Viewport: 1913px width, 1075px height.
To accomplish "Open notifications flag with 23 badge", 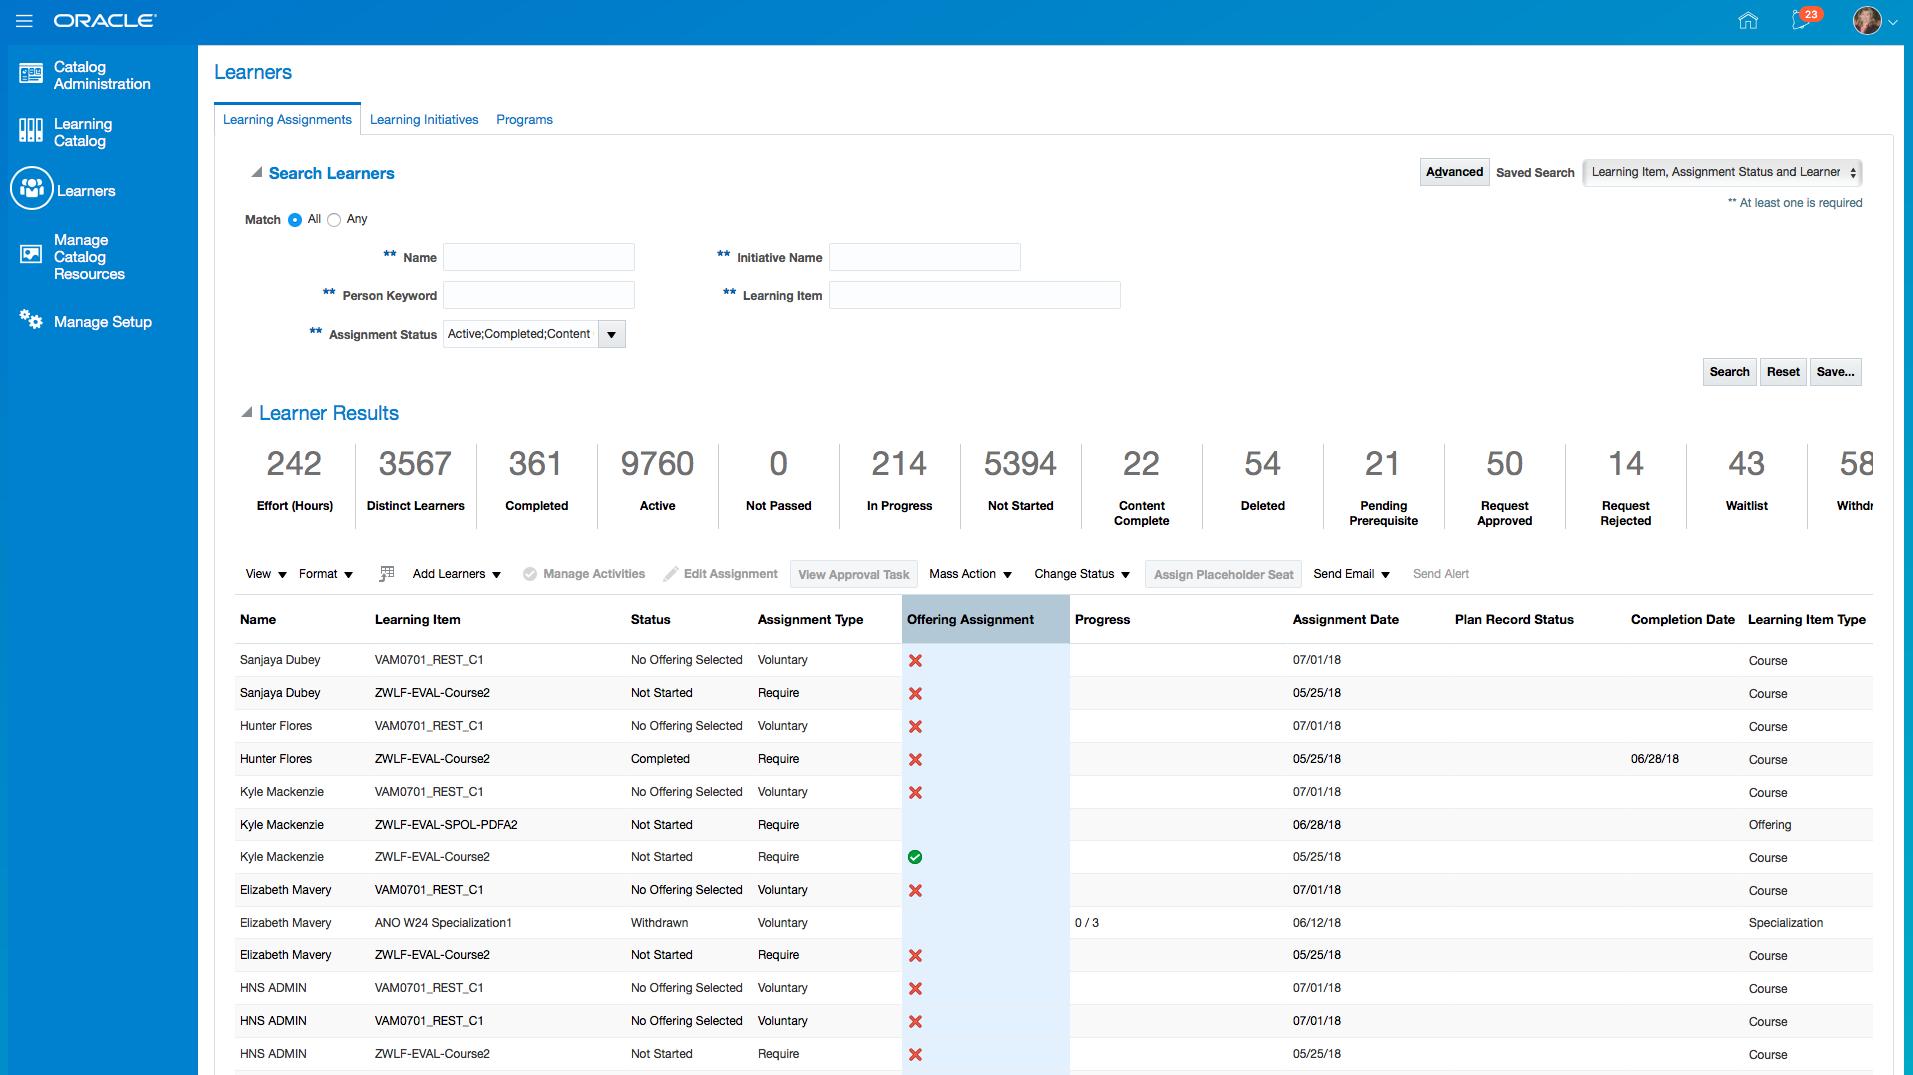I will [1802, 20].
